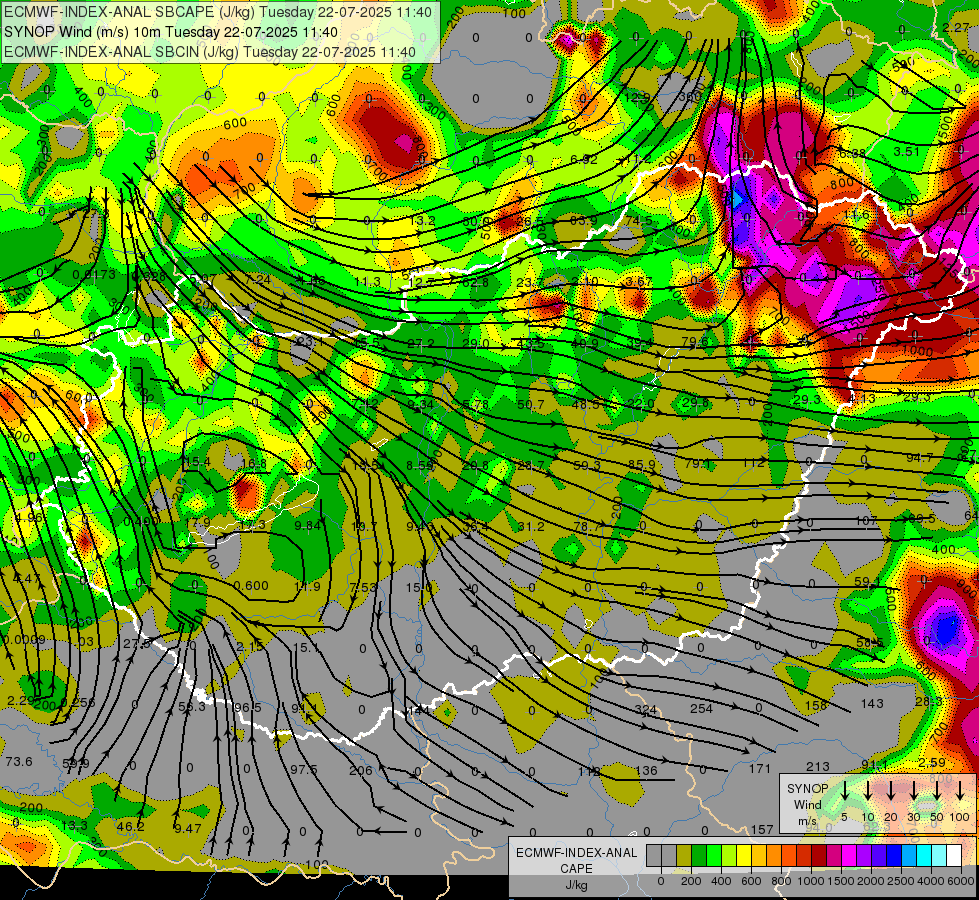Click the CIN value 107
The height and width of the screenshot is (900, 979).
pos(867,520)
